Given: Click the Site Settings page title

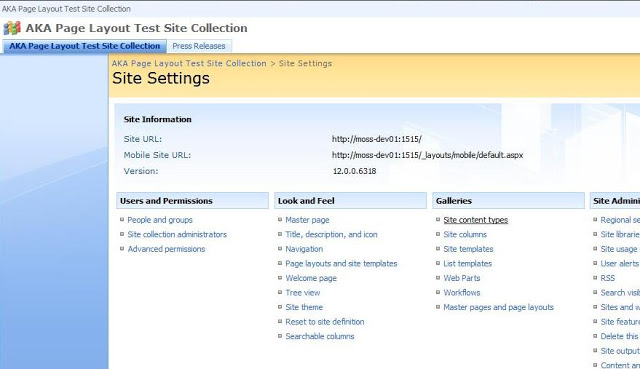Looking at the screenshot, I should 161,78.
